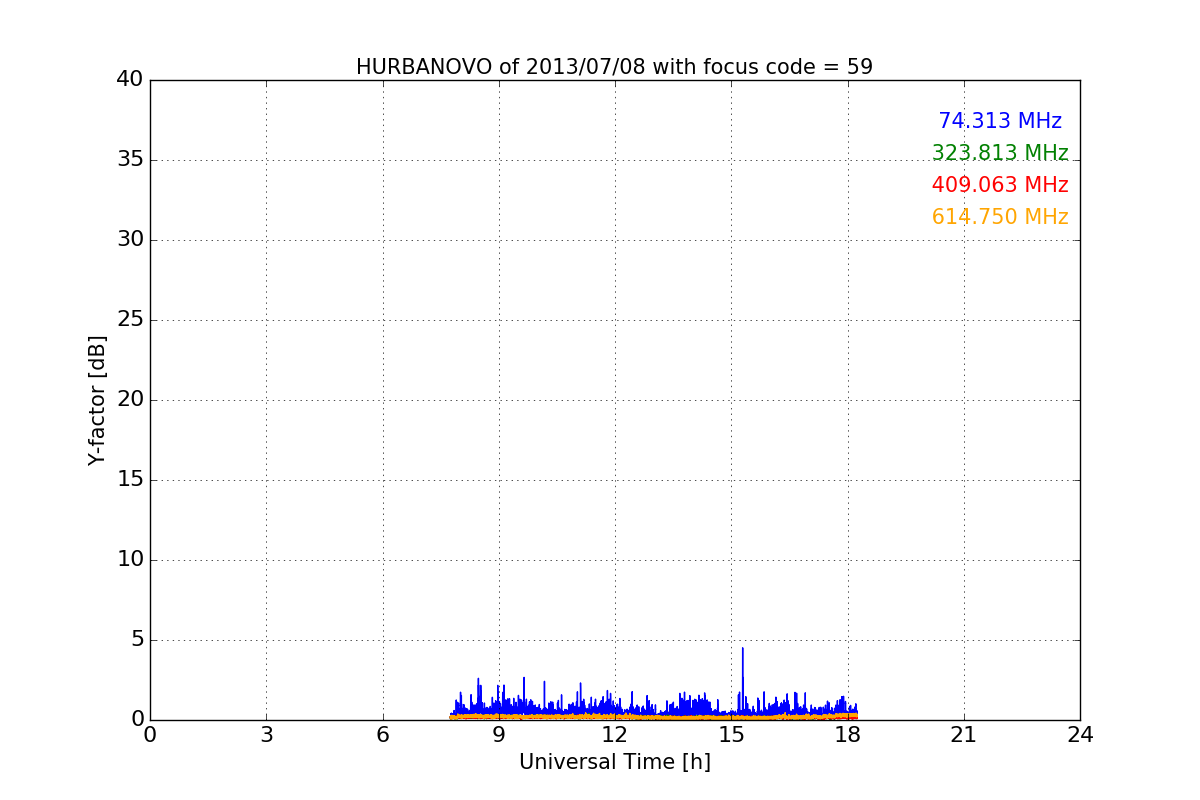Click the x-axis tick label '18'
1200x800 pixels.
(848, 735)
